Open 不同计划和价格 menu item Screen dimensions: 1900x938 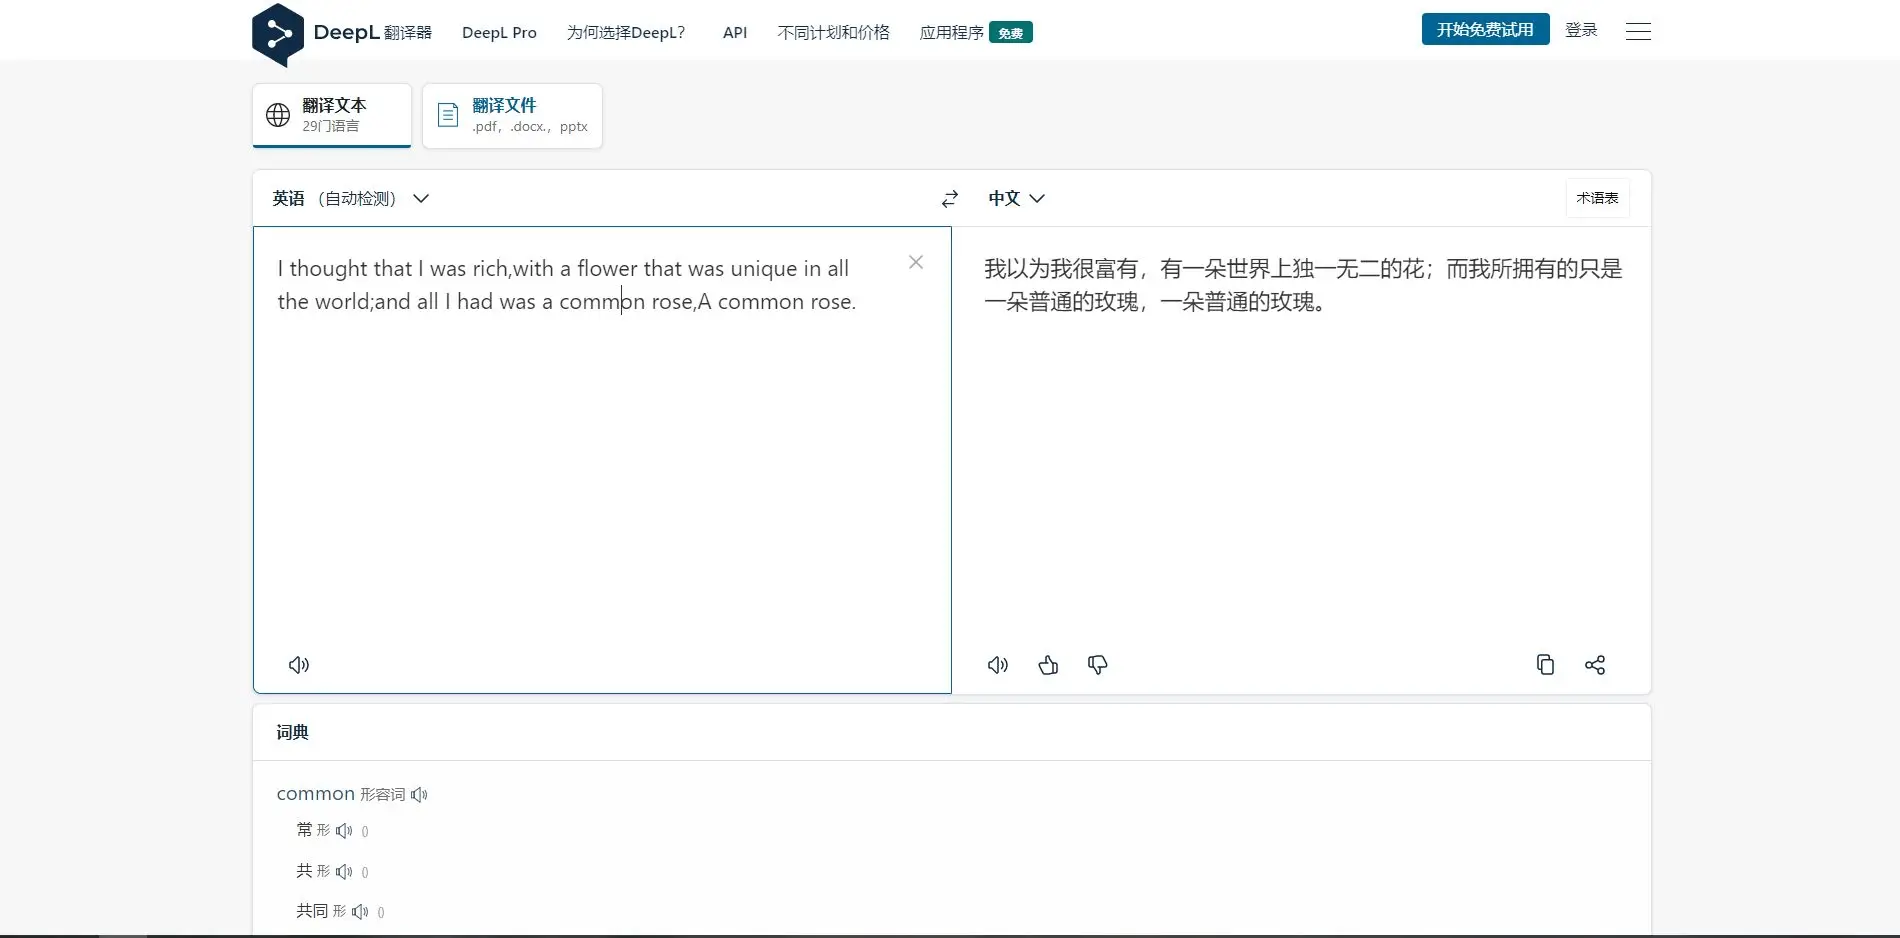point(833,32)
